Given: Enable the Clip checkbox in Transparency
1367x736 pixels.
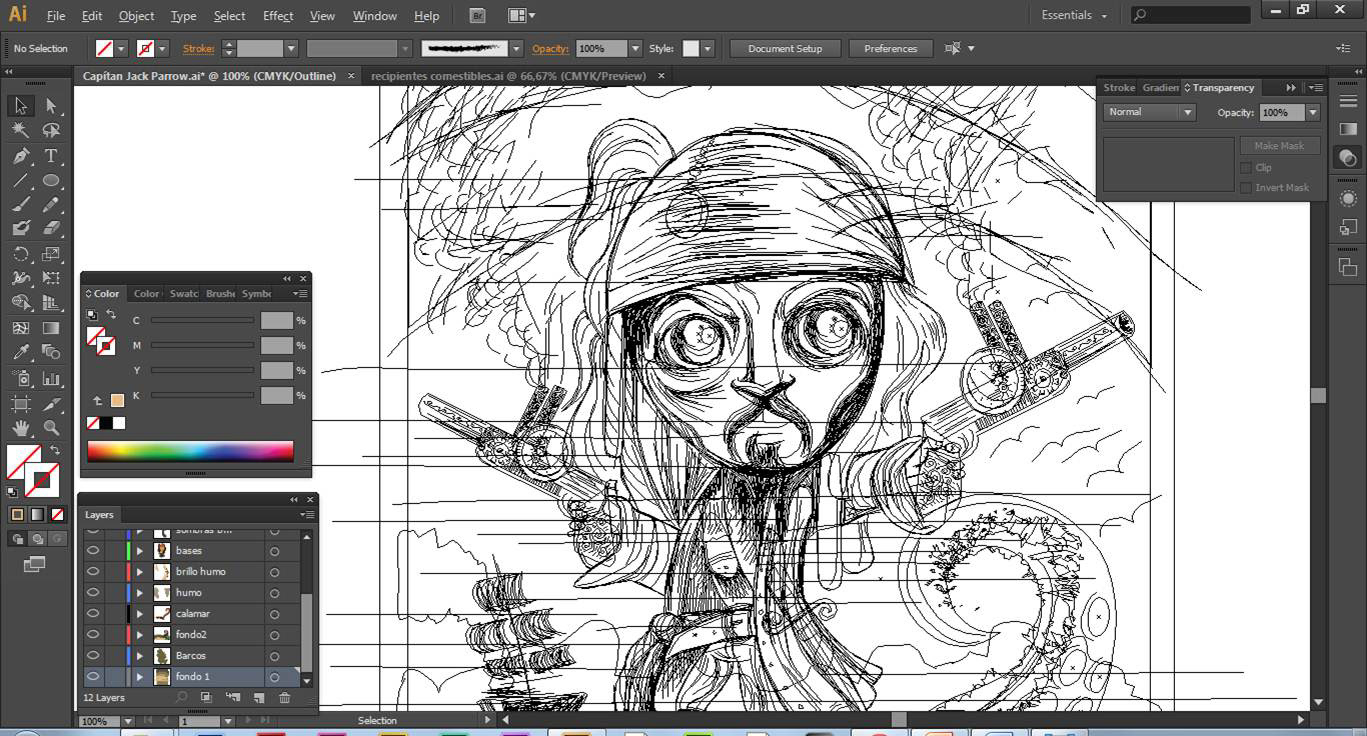Looking at the screenshot, I should tap(1246, 168).
